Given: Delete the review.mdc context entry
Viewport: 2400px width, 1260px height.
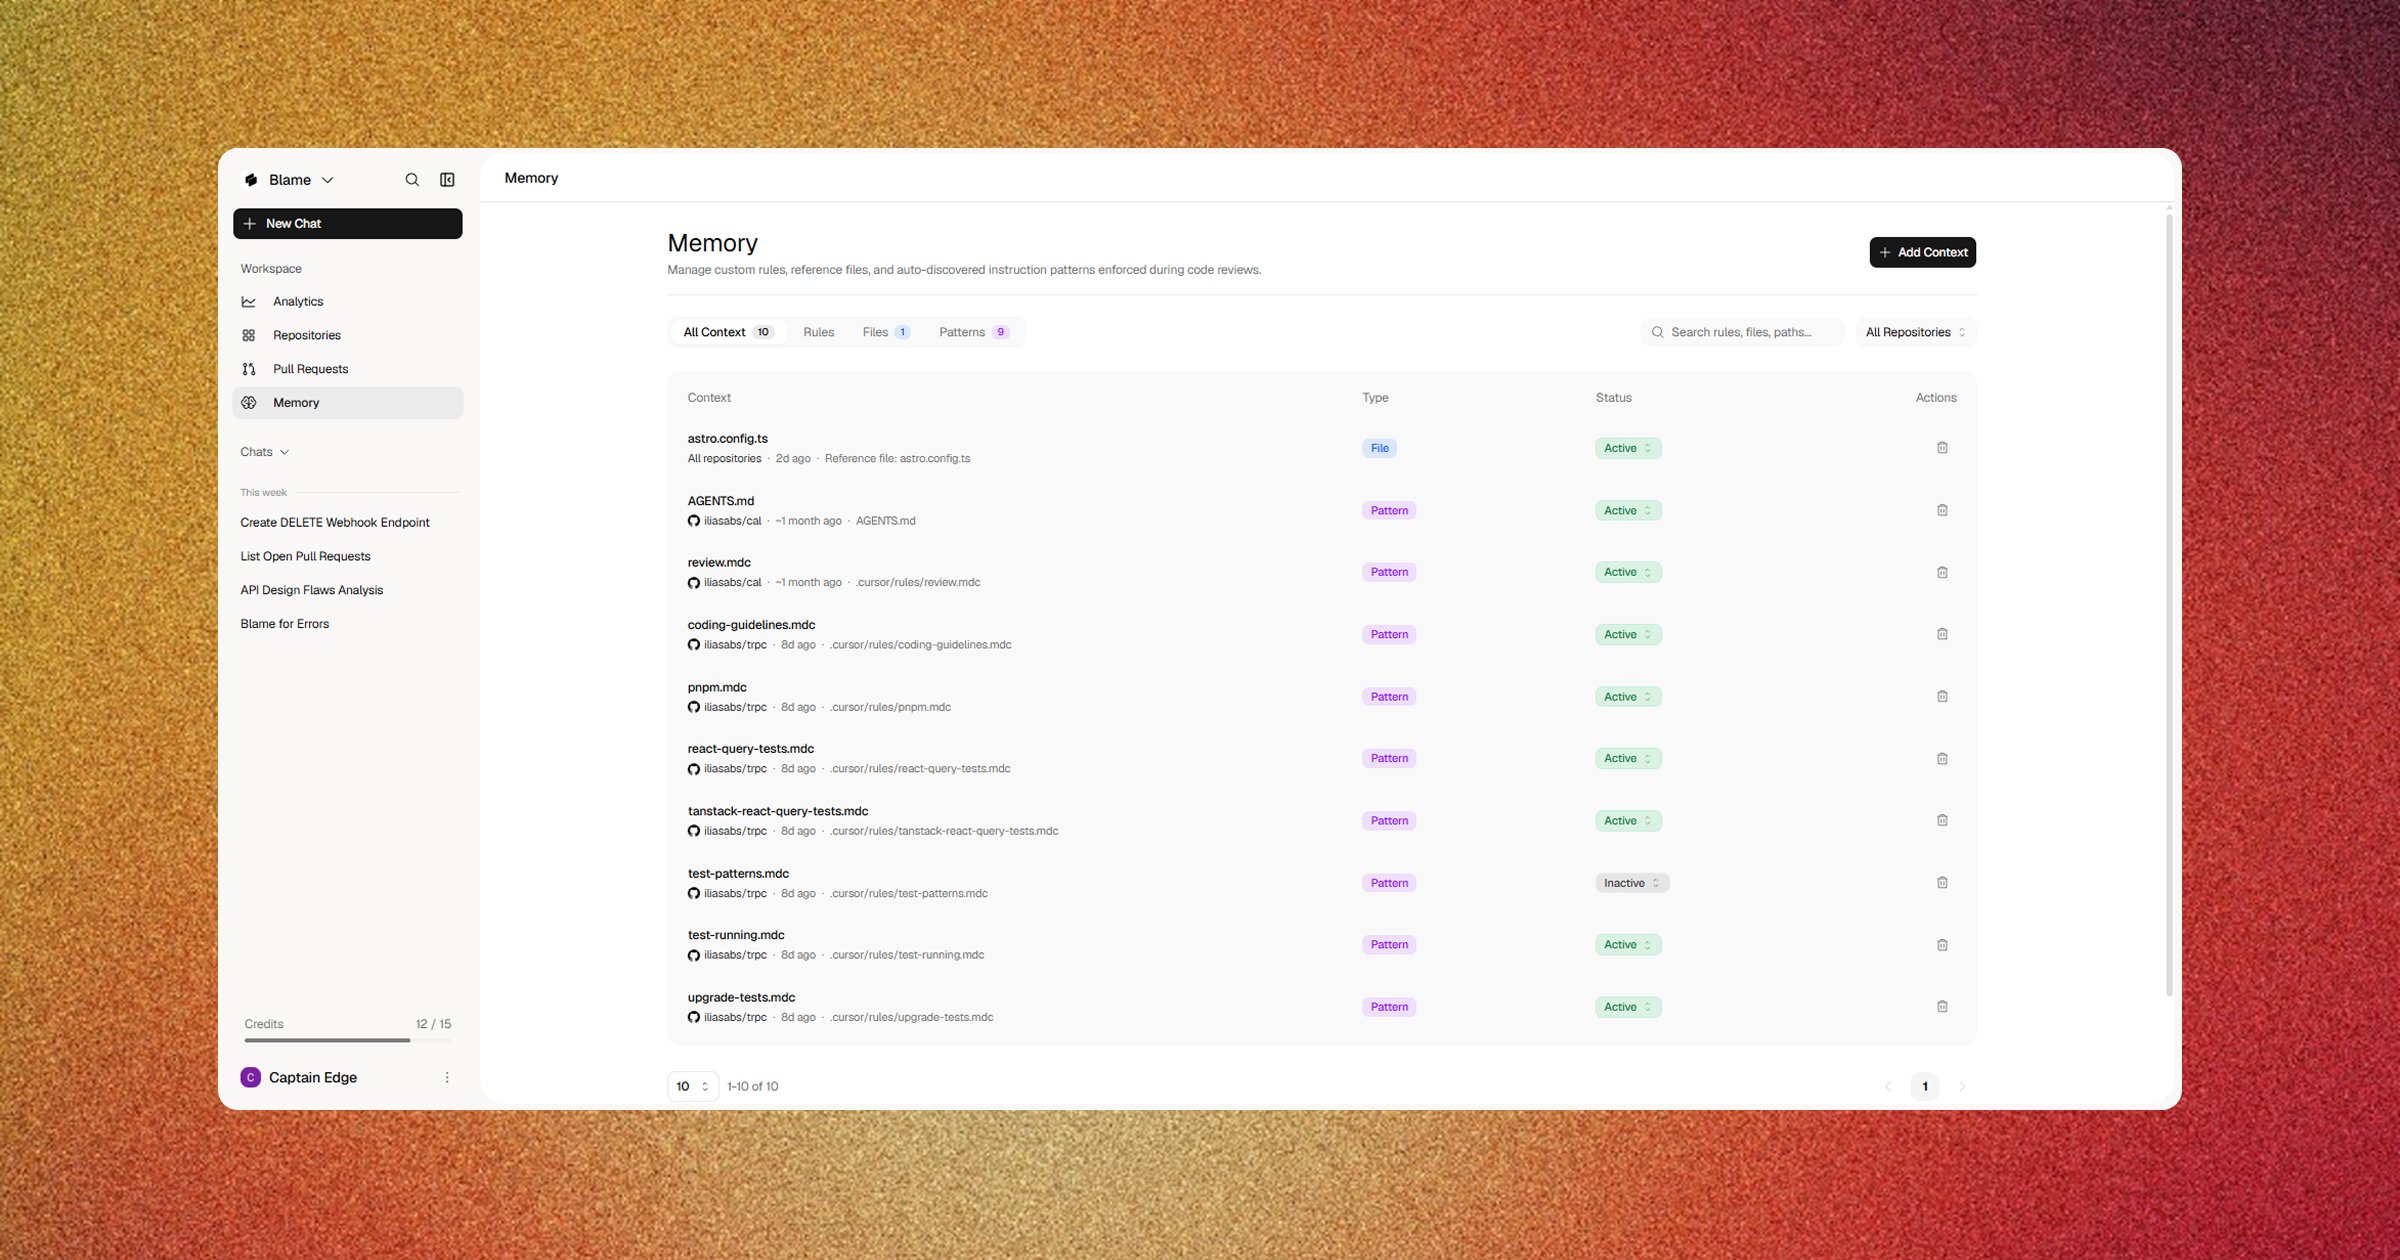Looking at the screenshot, I should [1942, 572].
